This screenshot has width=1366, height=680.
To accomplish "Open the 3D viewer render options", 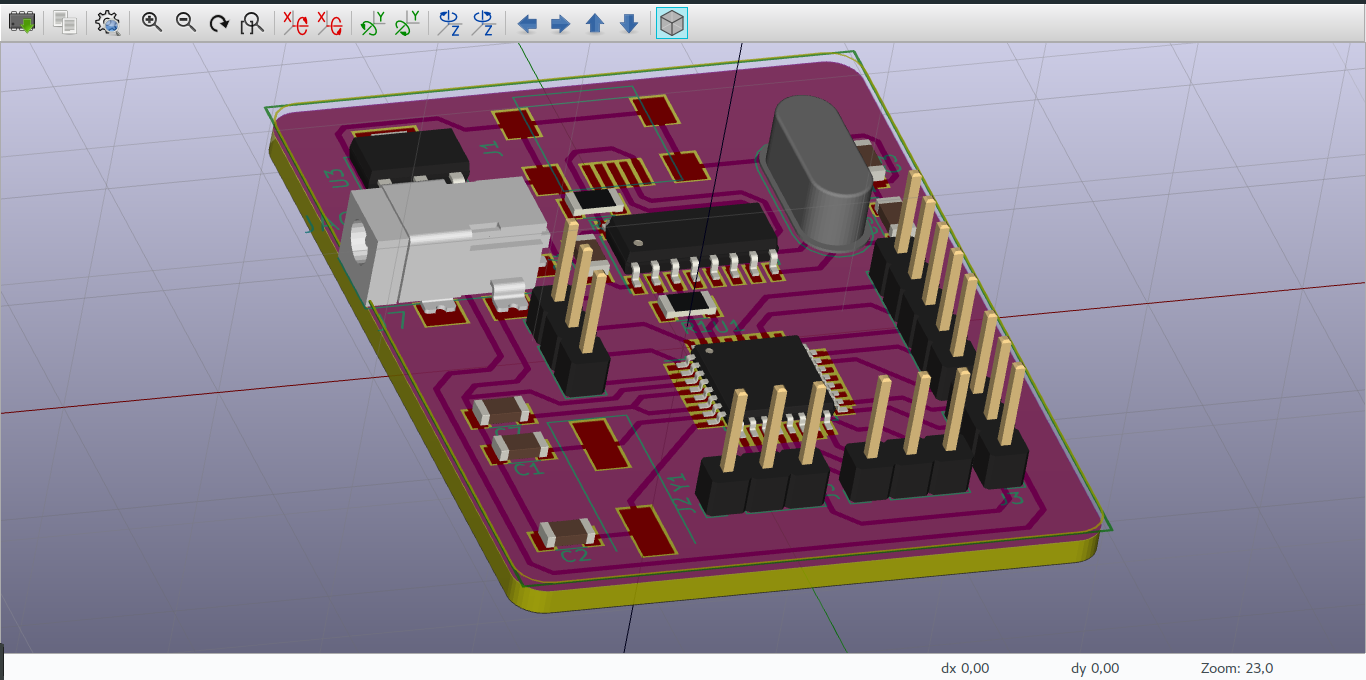I will (107, 22).
